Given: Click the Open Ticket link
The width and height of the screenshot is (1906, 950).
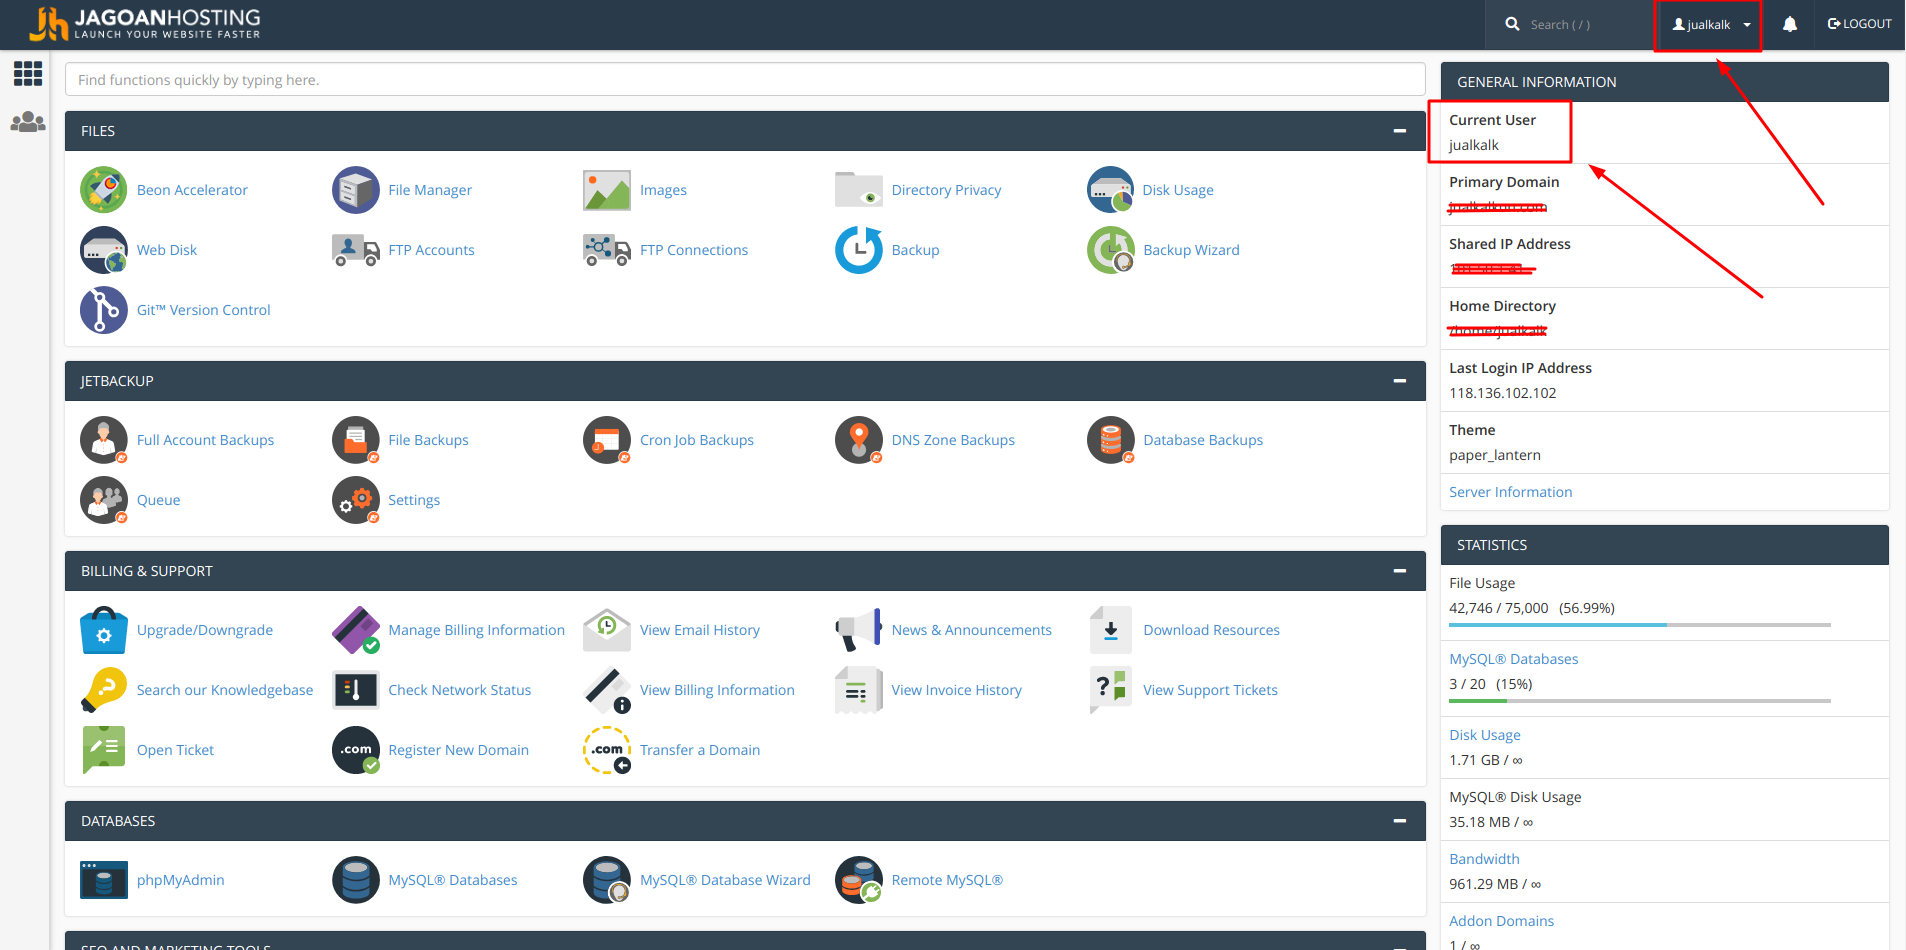Looking at the screenshot, I should pyautogui.click(x=175, y=750).
